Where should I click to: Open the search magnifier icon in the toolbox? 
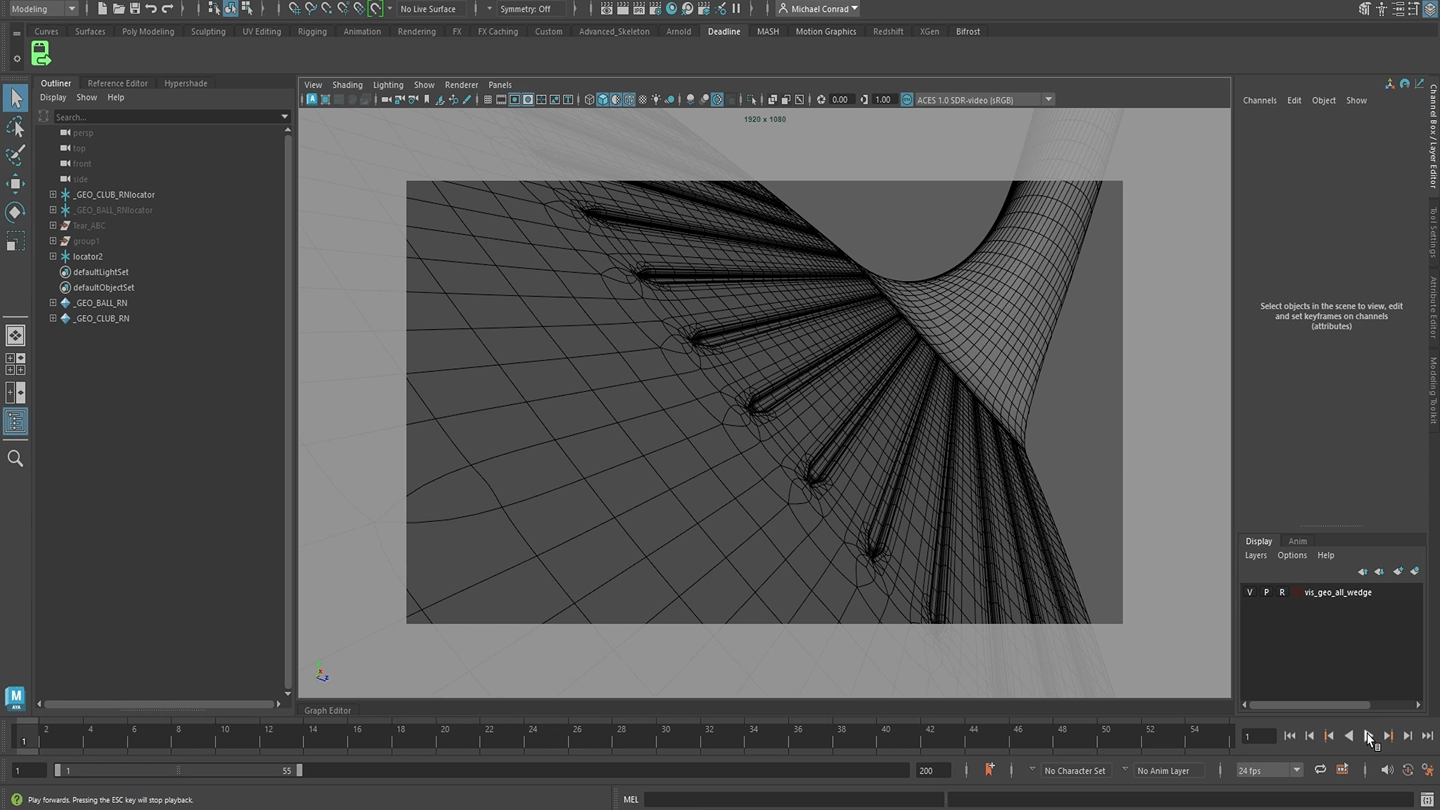(15, 458)
